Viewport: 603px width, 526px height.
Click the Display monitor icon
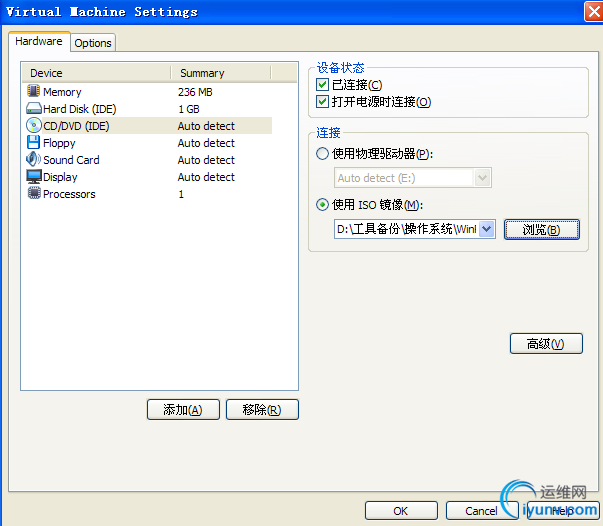[x=34, y=176]
